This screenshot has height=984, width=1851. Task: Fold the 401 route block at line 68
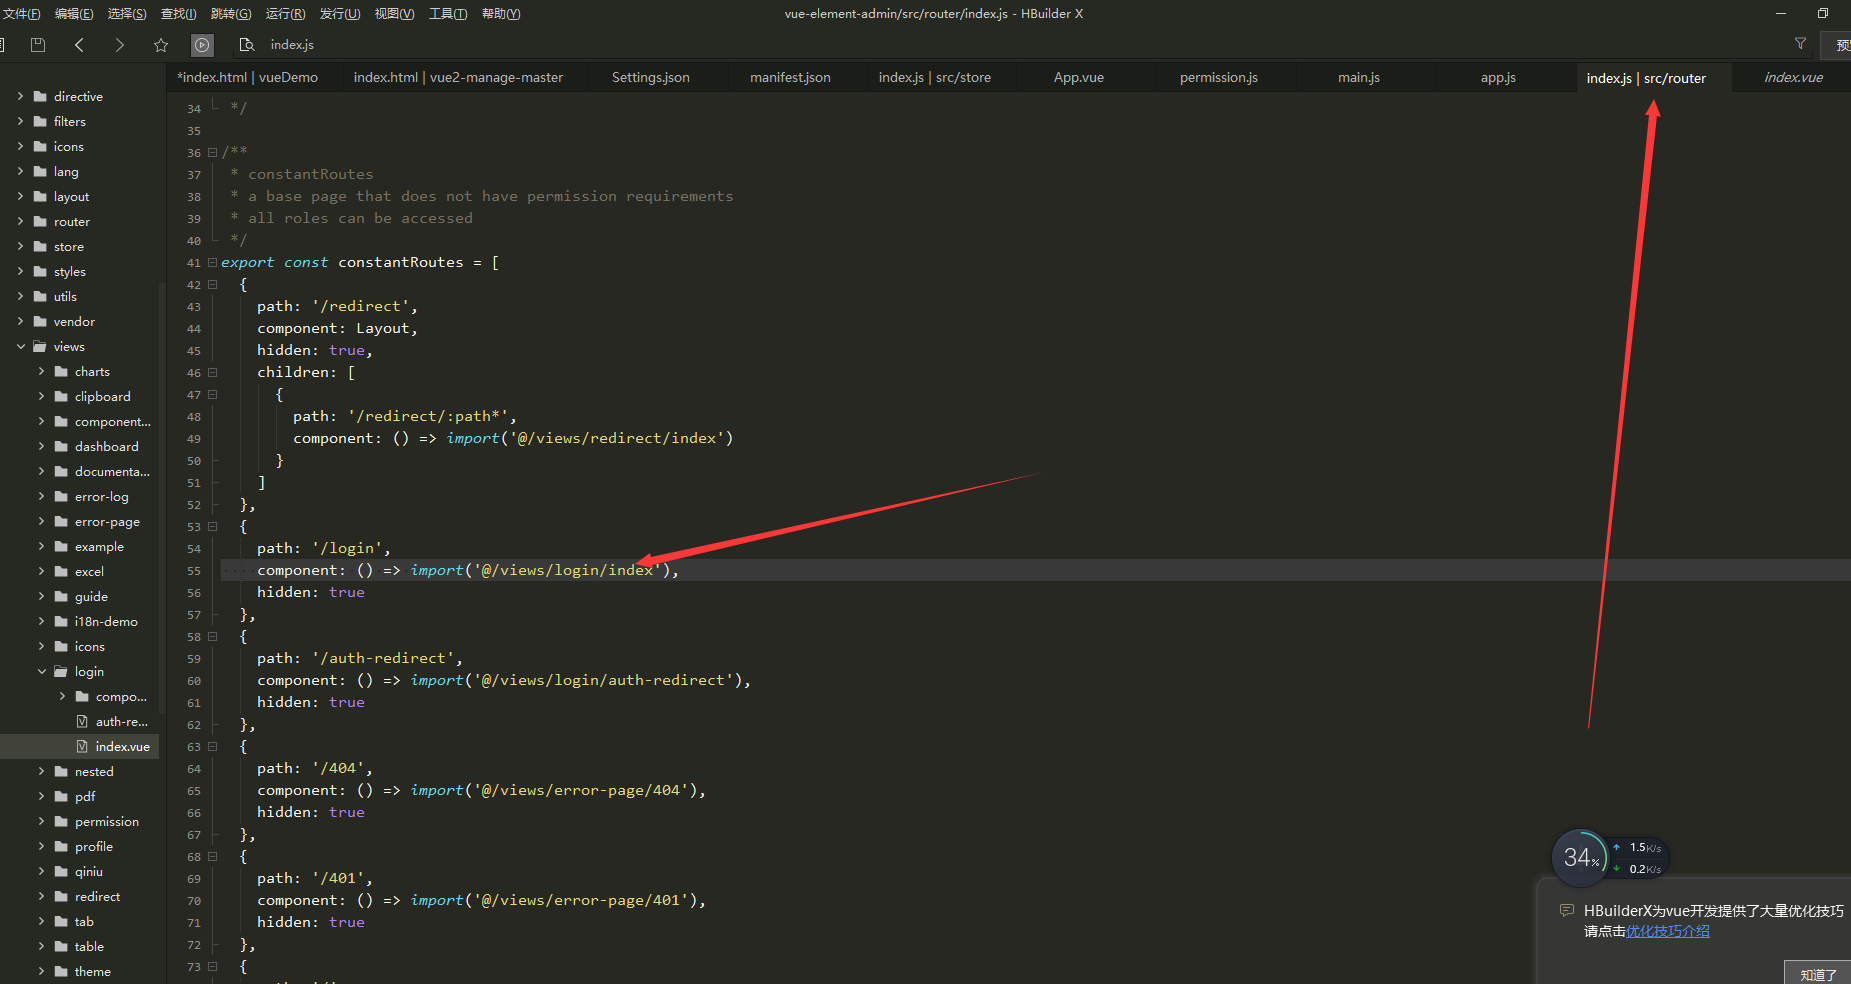(212, 857)
